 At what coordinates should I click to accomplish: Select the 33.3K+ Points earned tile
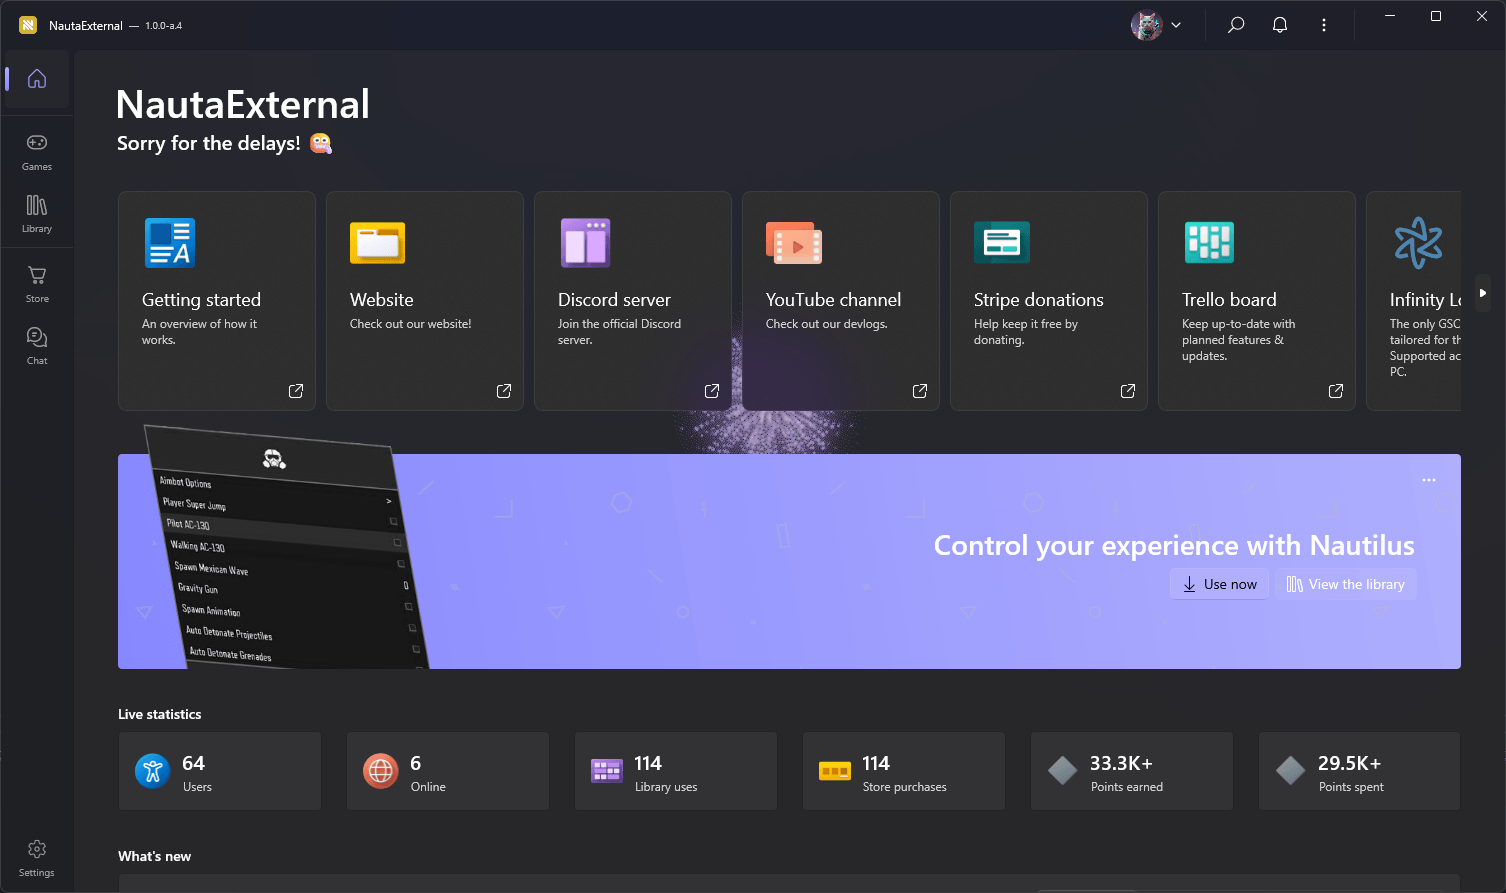click(1132, 771)
